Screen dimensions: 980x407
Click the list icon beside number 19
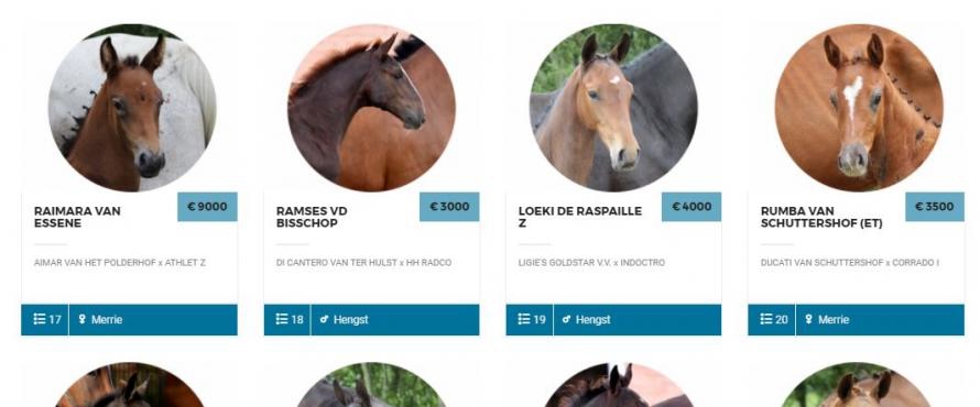(x=524, y=319)
